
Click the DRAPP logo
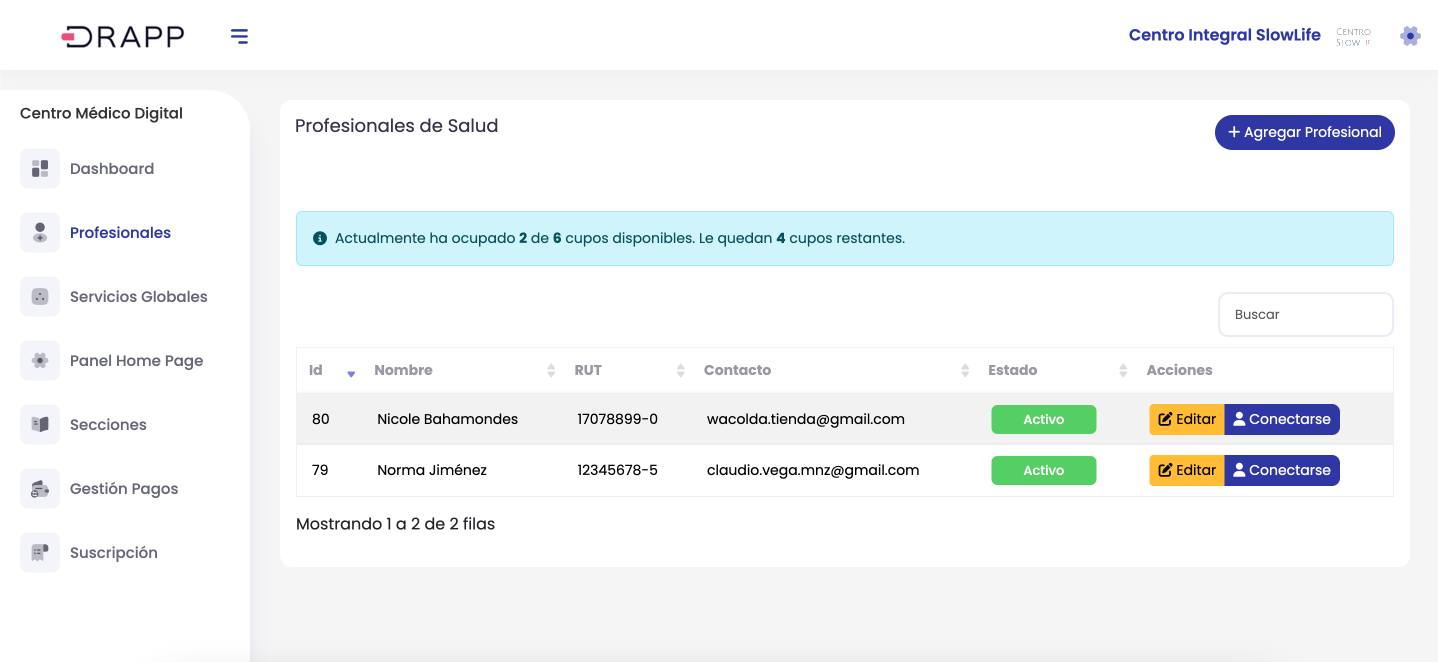[123, 37]
